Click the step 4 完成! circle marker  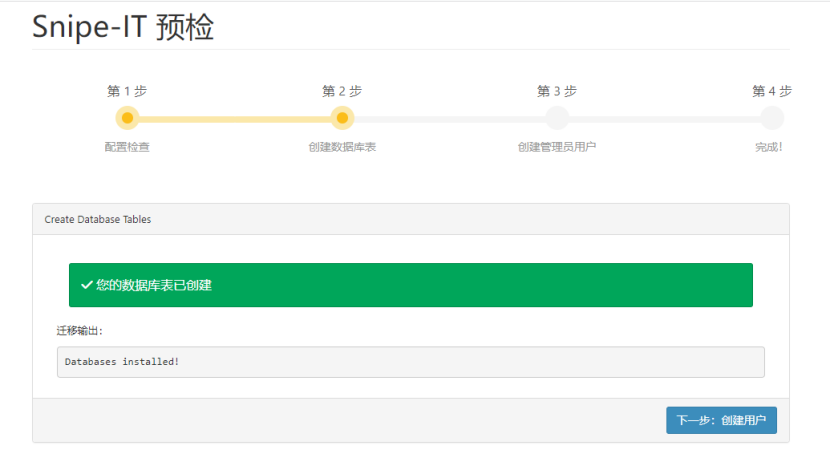pos(772,118)
